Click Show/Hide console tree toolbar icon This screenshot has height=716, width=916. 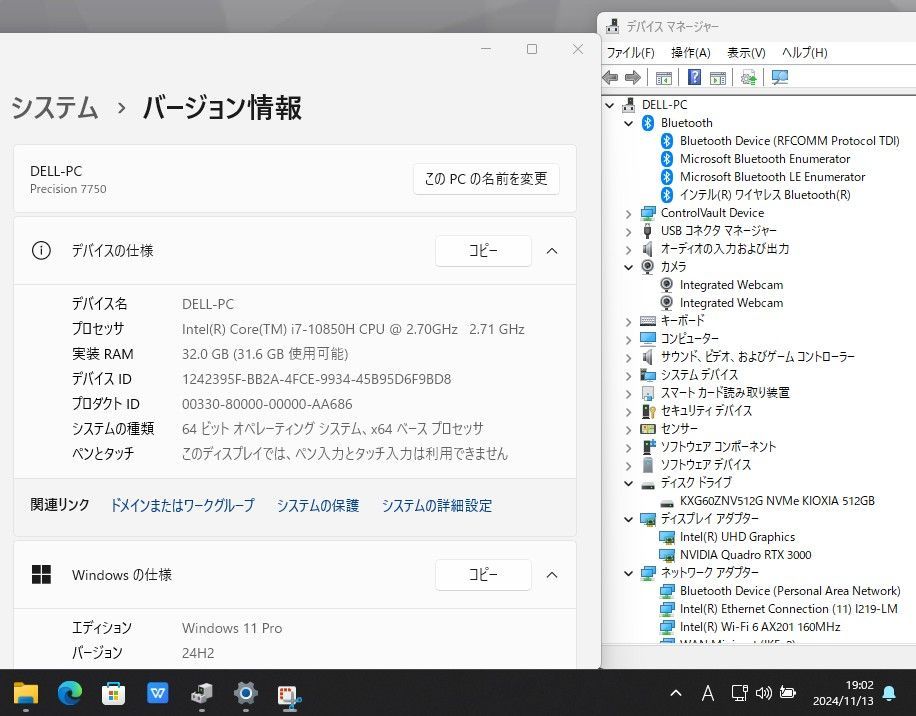point(664,78)
